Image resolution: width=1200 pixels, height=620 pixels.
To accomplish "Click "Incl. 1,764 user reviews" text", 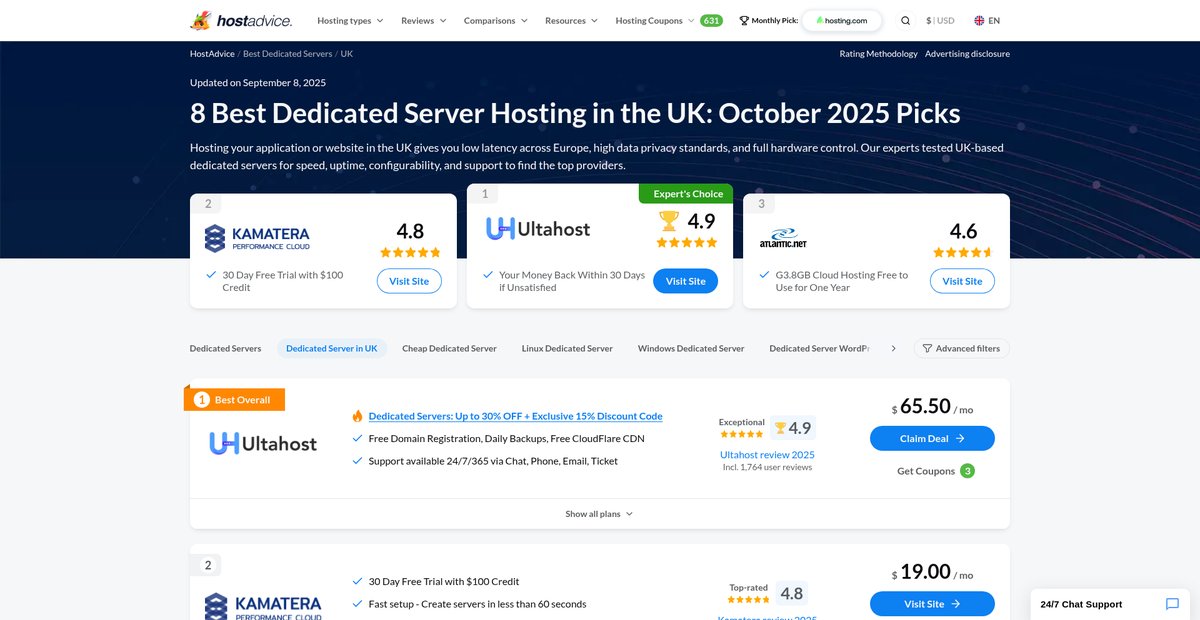I will [x=767, y=467].
